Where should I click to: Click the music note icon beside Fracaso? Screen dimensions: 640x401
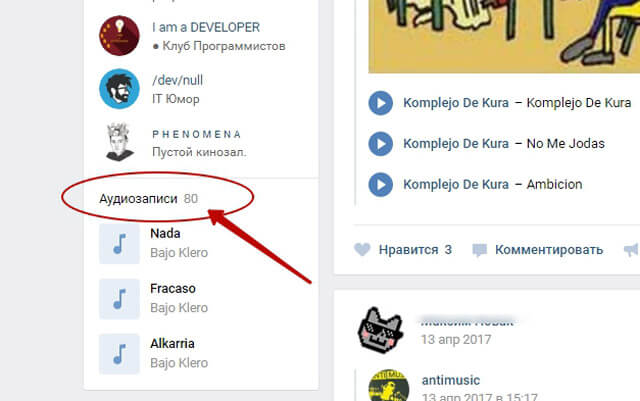coord(119,299)
